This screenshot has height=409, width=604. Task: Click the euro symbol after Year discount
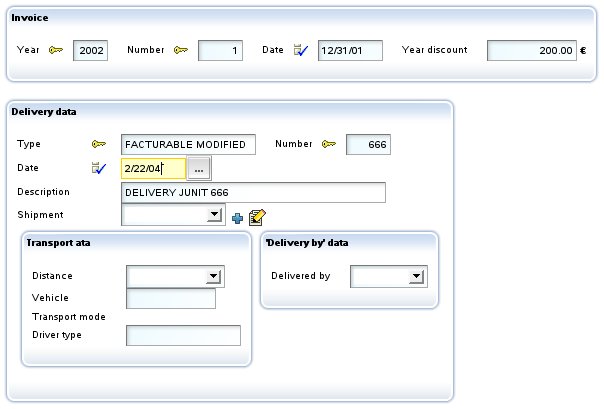[583, 50]
